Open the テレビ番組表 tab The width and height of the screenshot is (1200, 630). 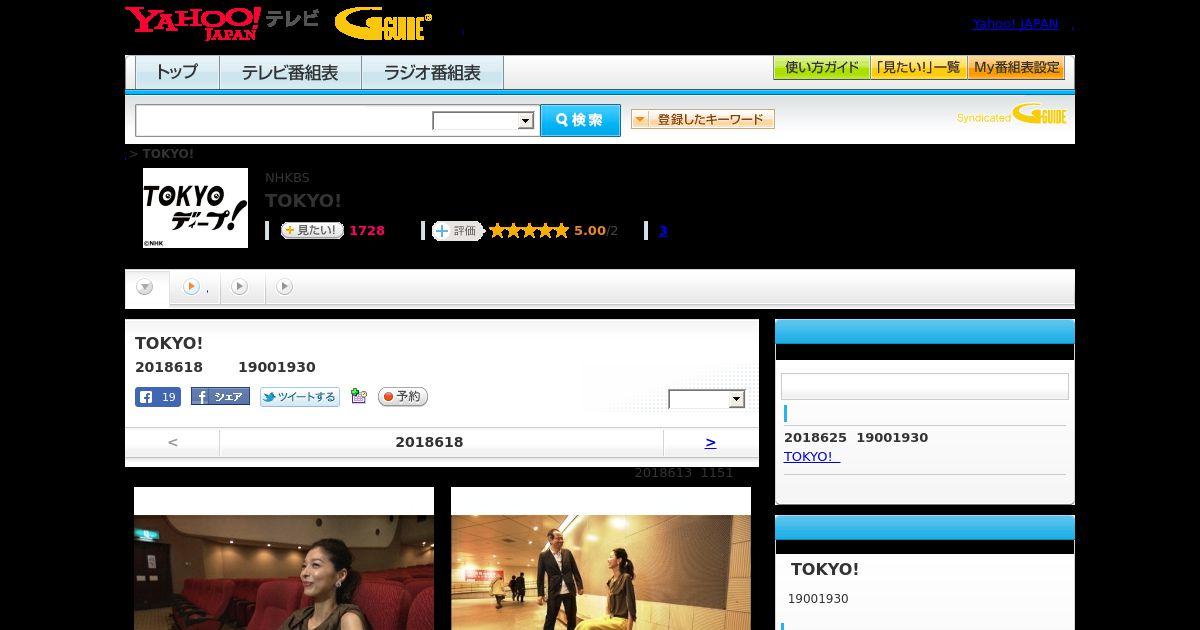pyautogui.click(x=290, y=73)
